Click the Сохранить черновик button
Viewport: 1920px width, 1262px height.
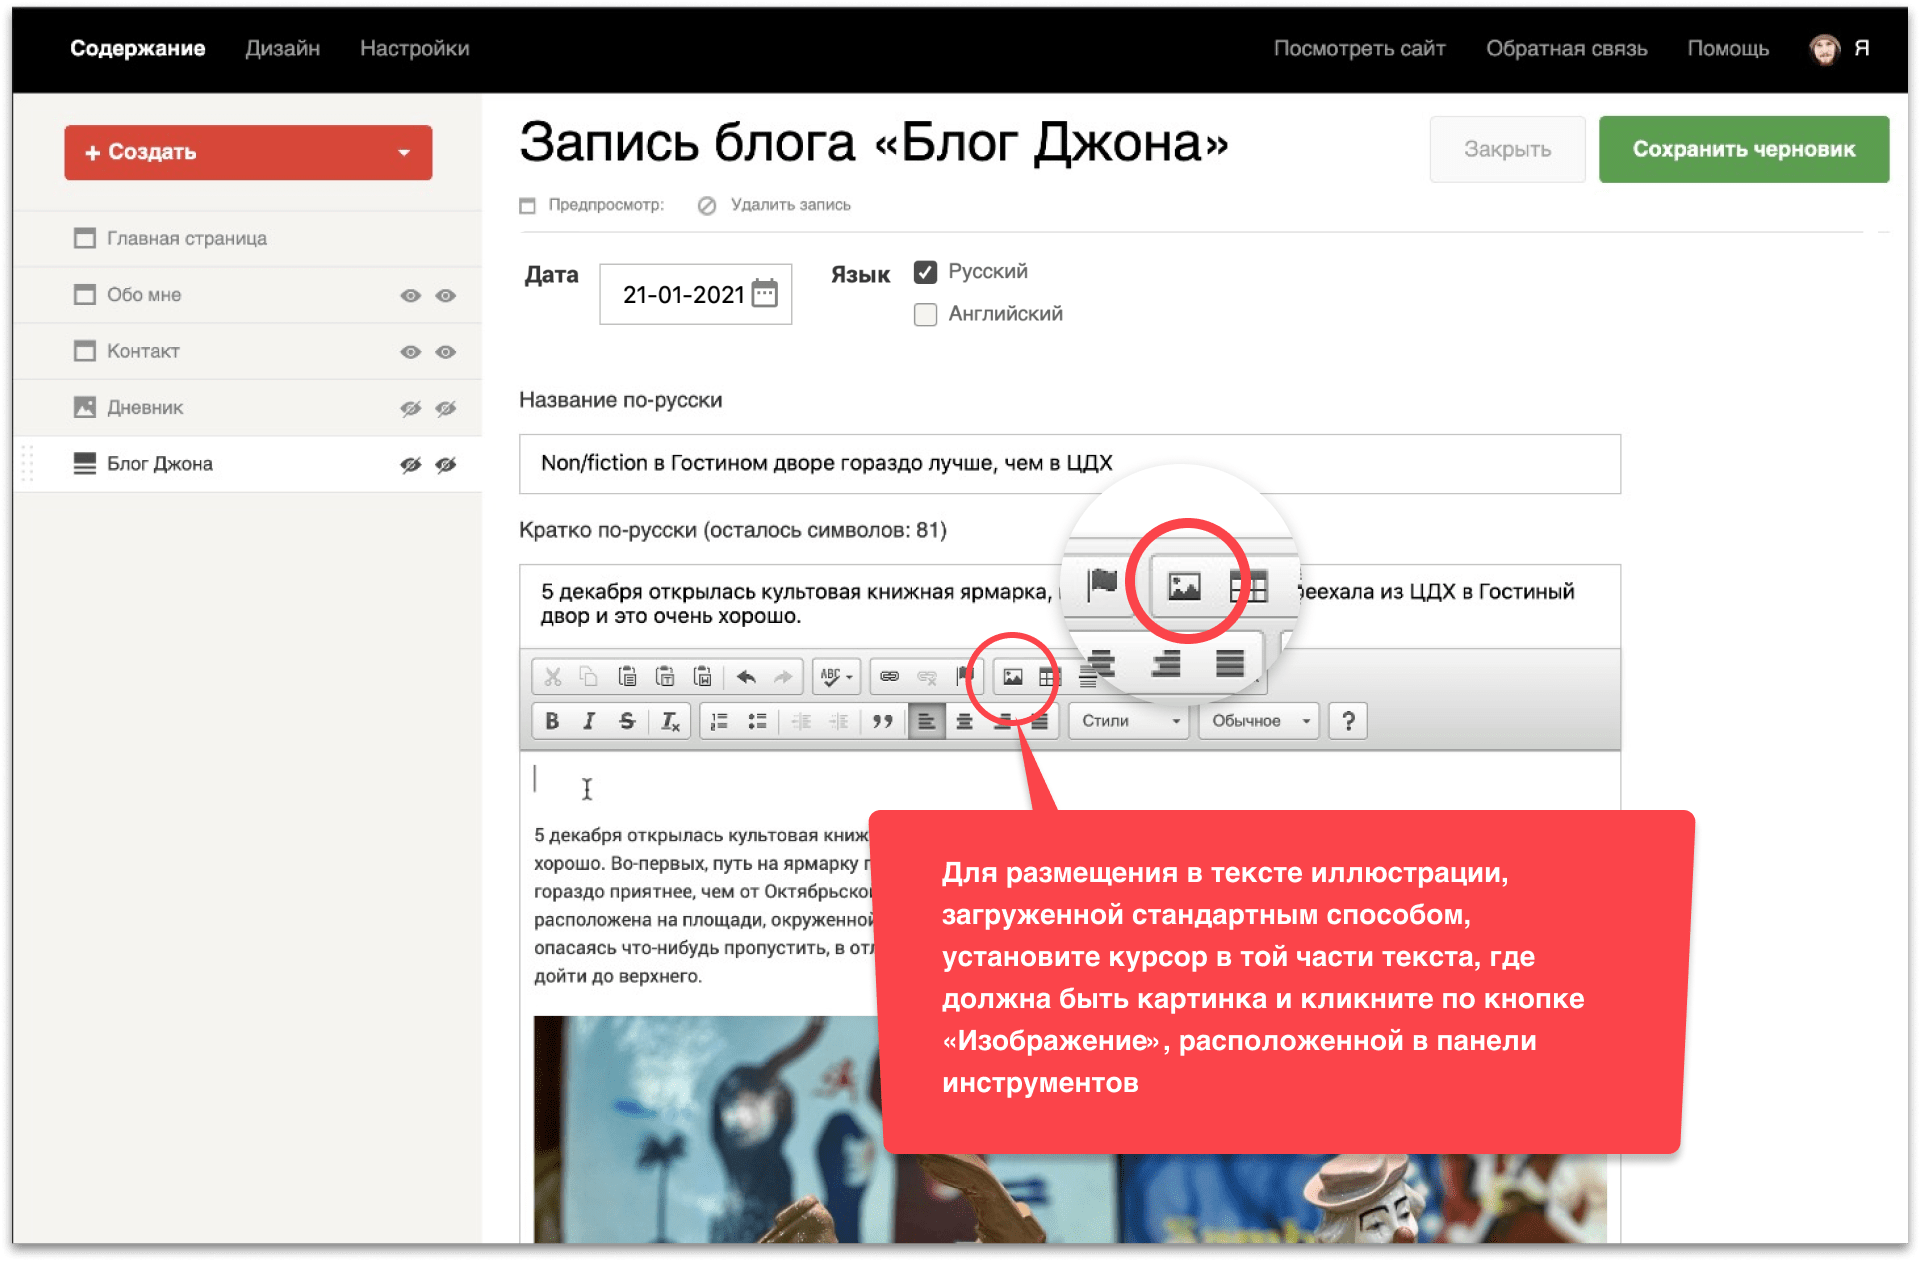(1743, 149)
